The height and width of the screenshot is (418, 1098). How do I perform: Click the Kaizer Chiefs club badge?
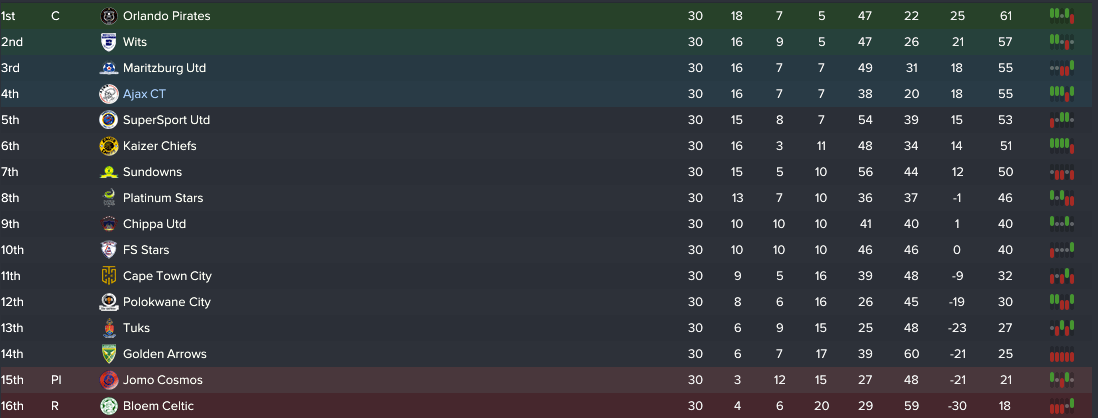pos(109,146)
